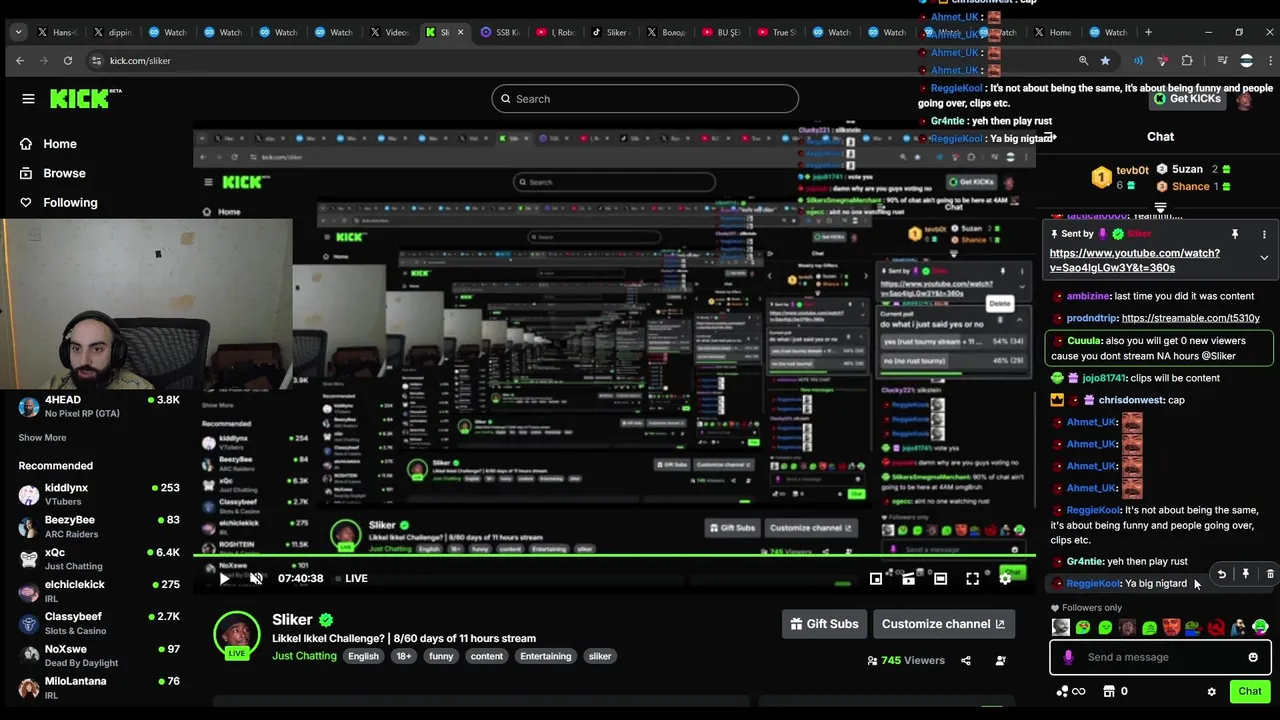The width and height of the screenshot is (1280, 720).
Task: Open NoXswe recommended channel
Action: tap(99, 655)
